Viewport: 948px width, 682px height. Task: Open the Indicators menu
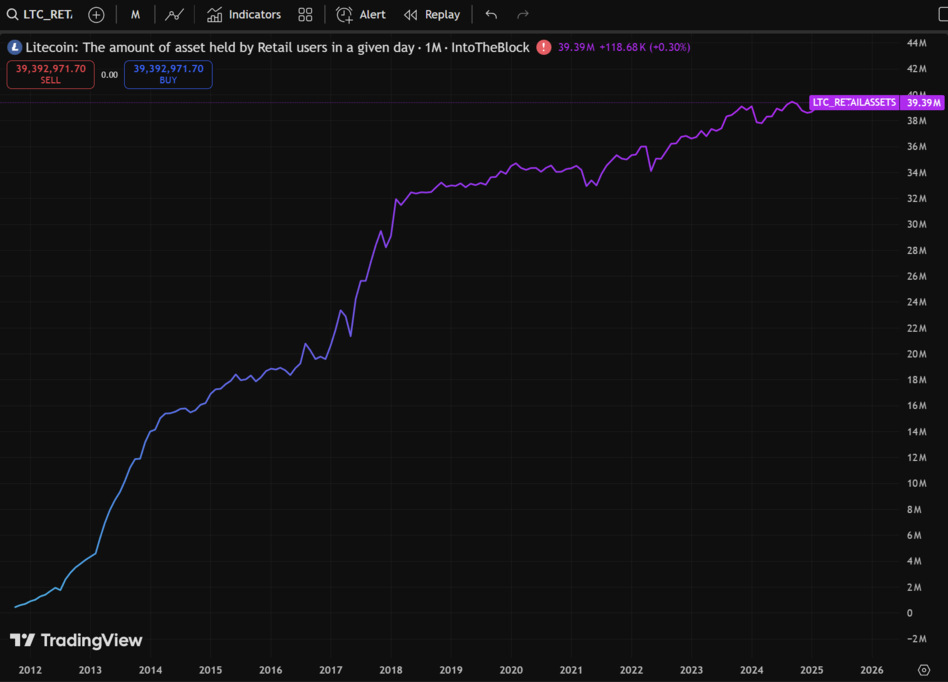coord(244,15)
